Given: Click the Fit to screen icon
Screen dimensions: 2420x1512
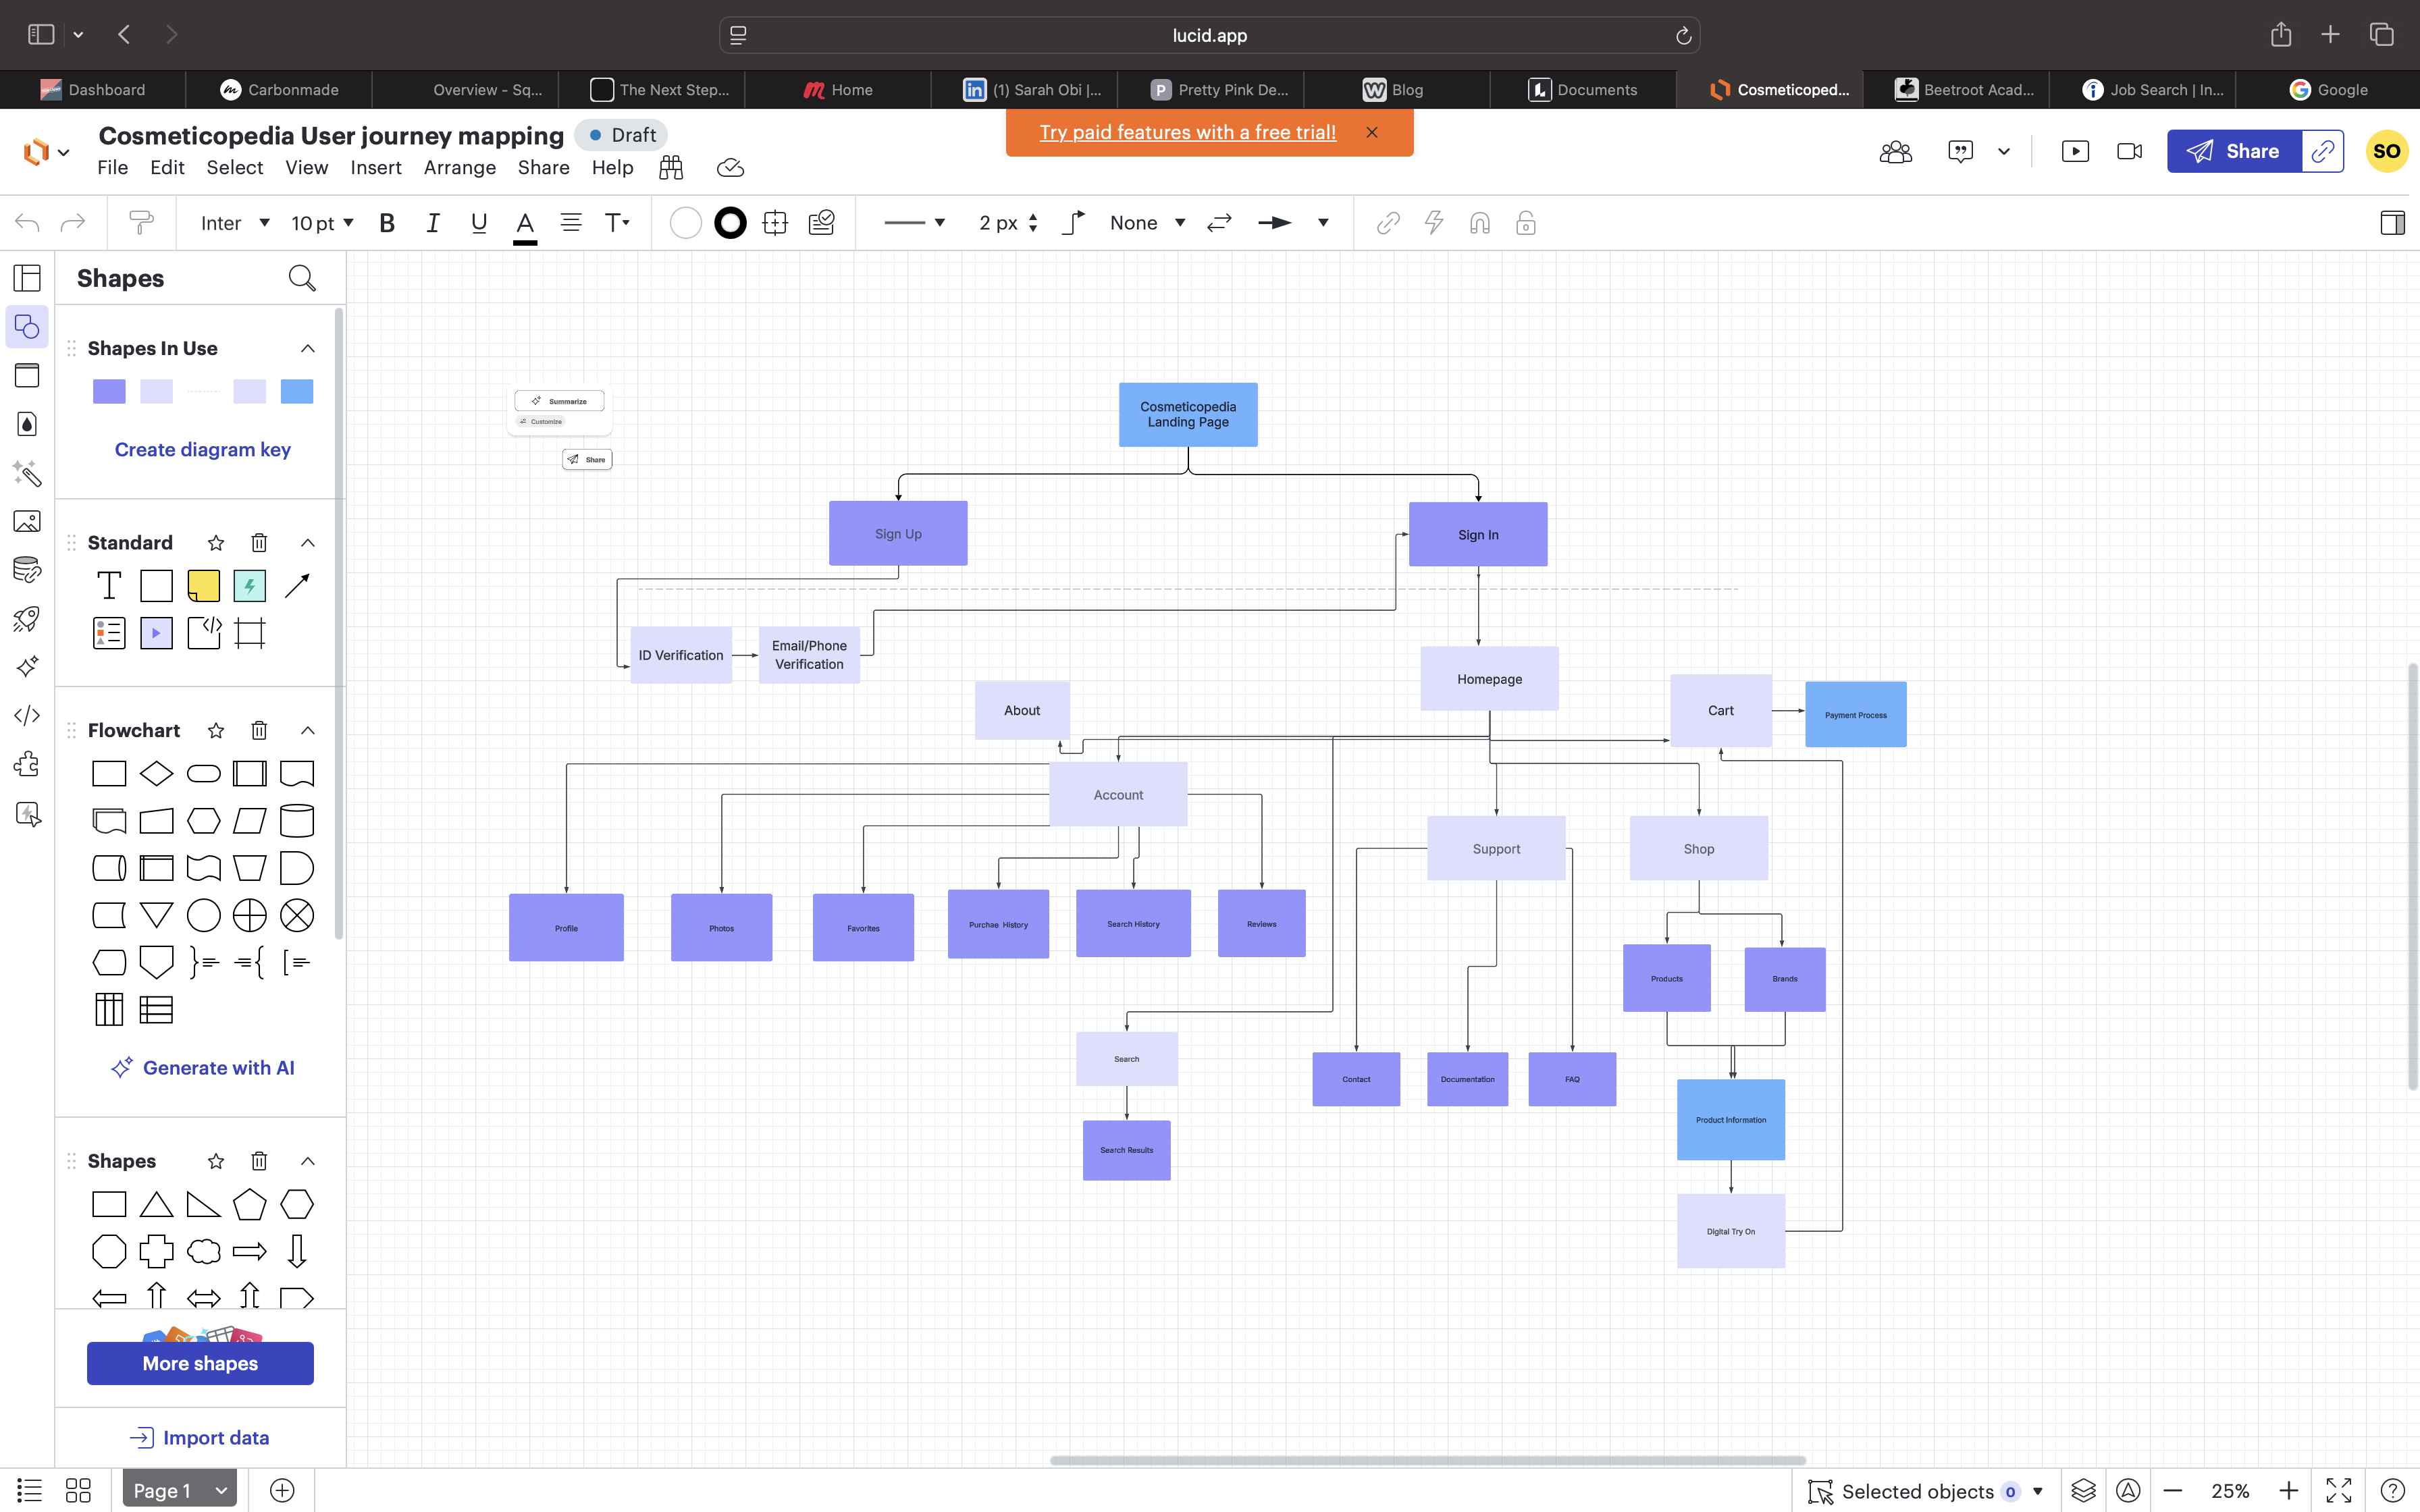Looking at the screenshot, I should click(2338, 1491).
